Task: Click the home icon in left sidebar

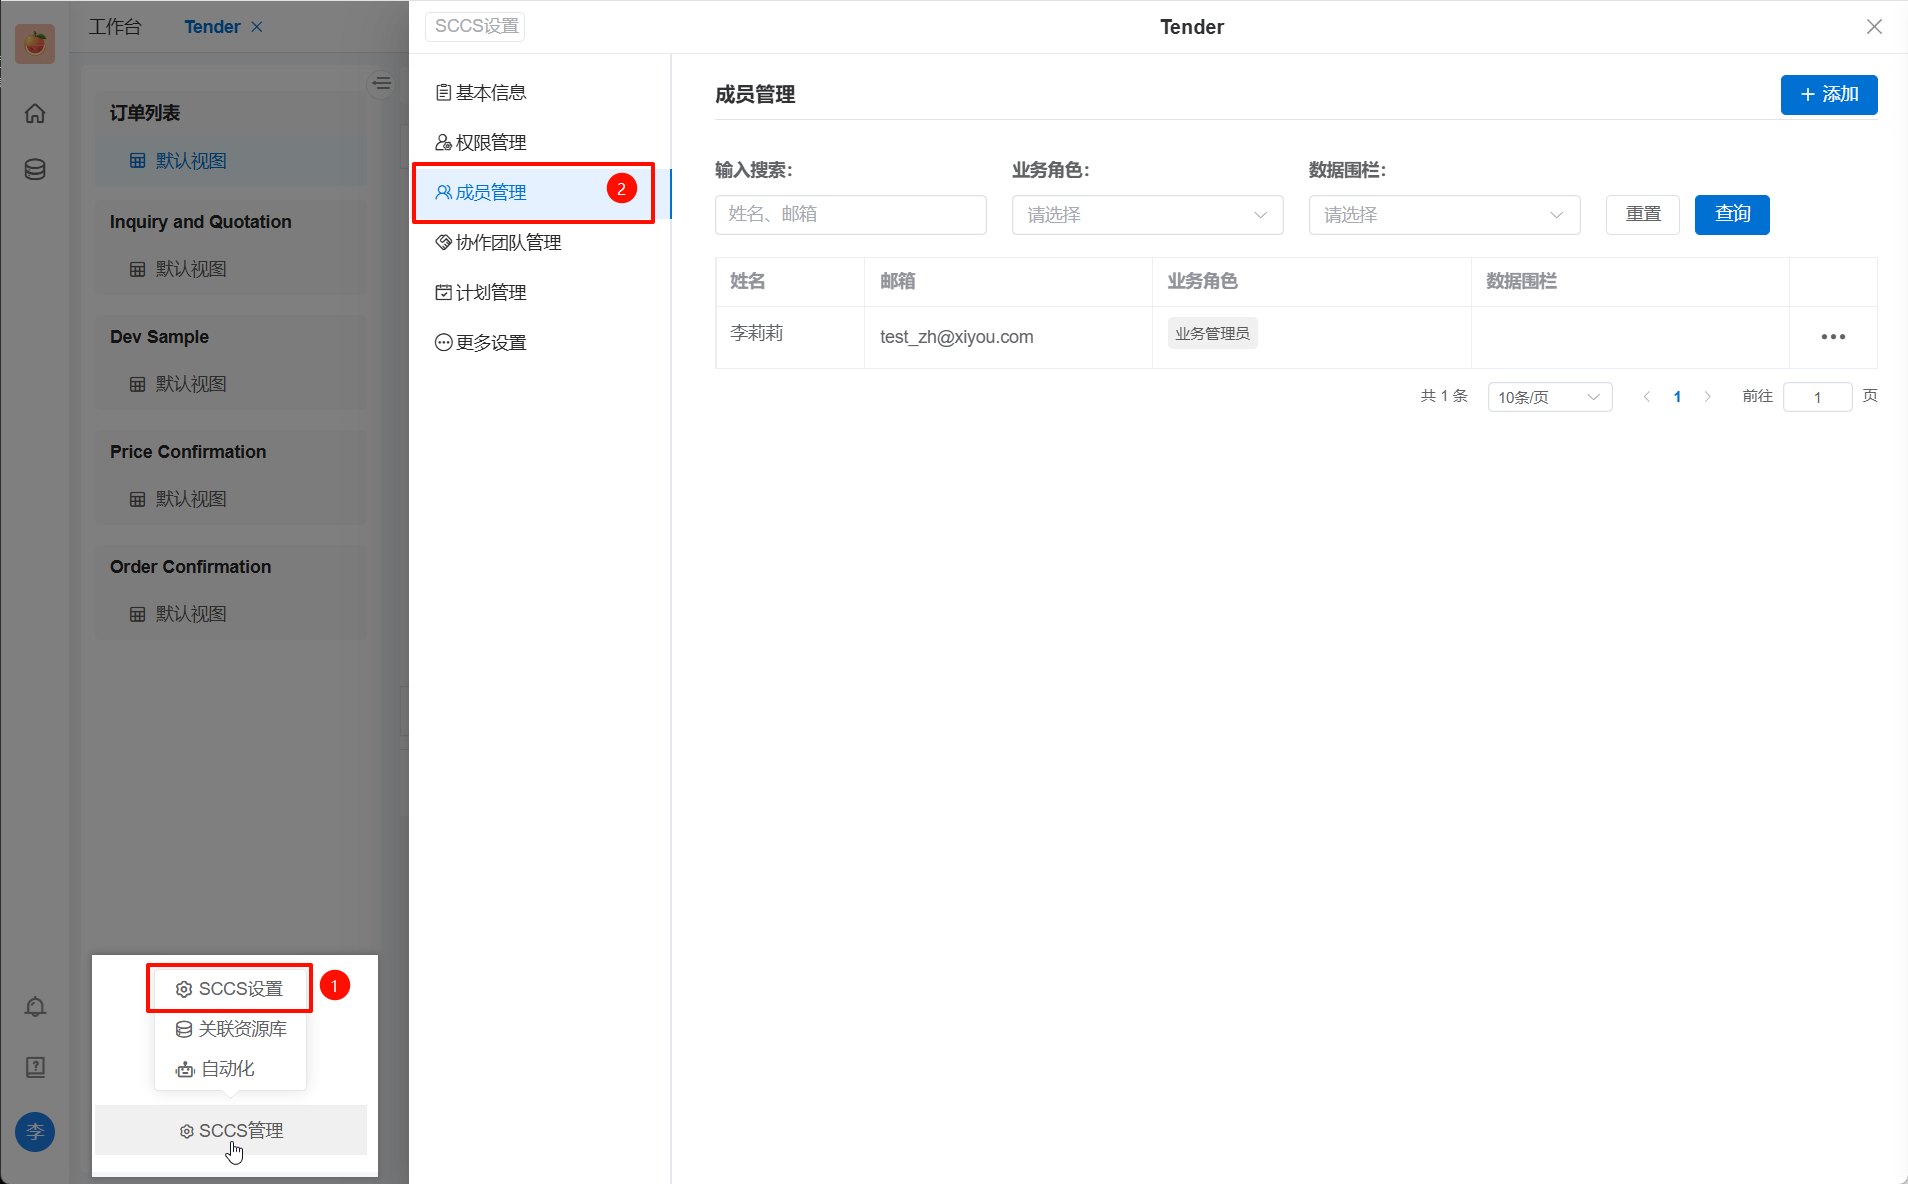Action: tap(35, 113)
